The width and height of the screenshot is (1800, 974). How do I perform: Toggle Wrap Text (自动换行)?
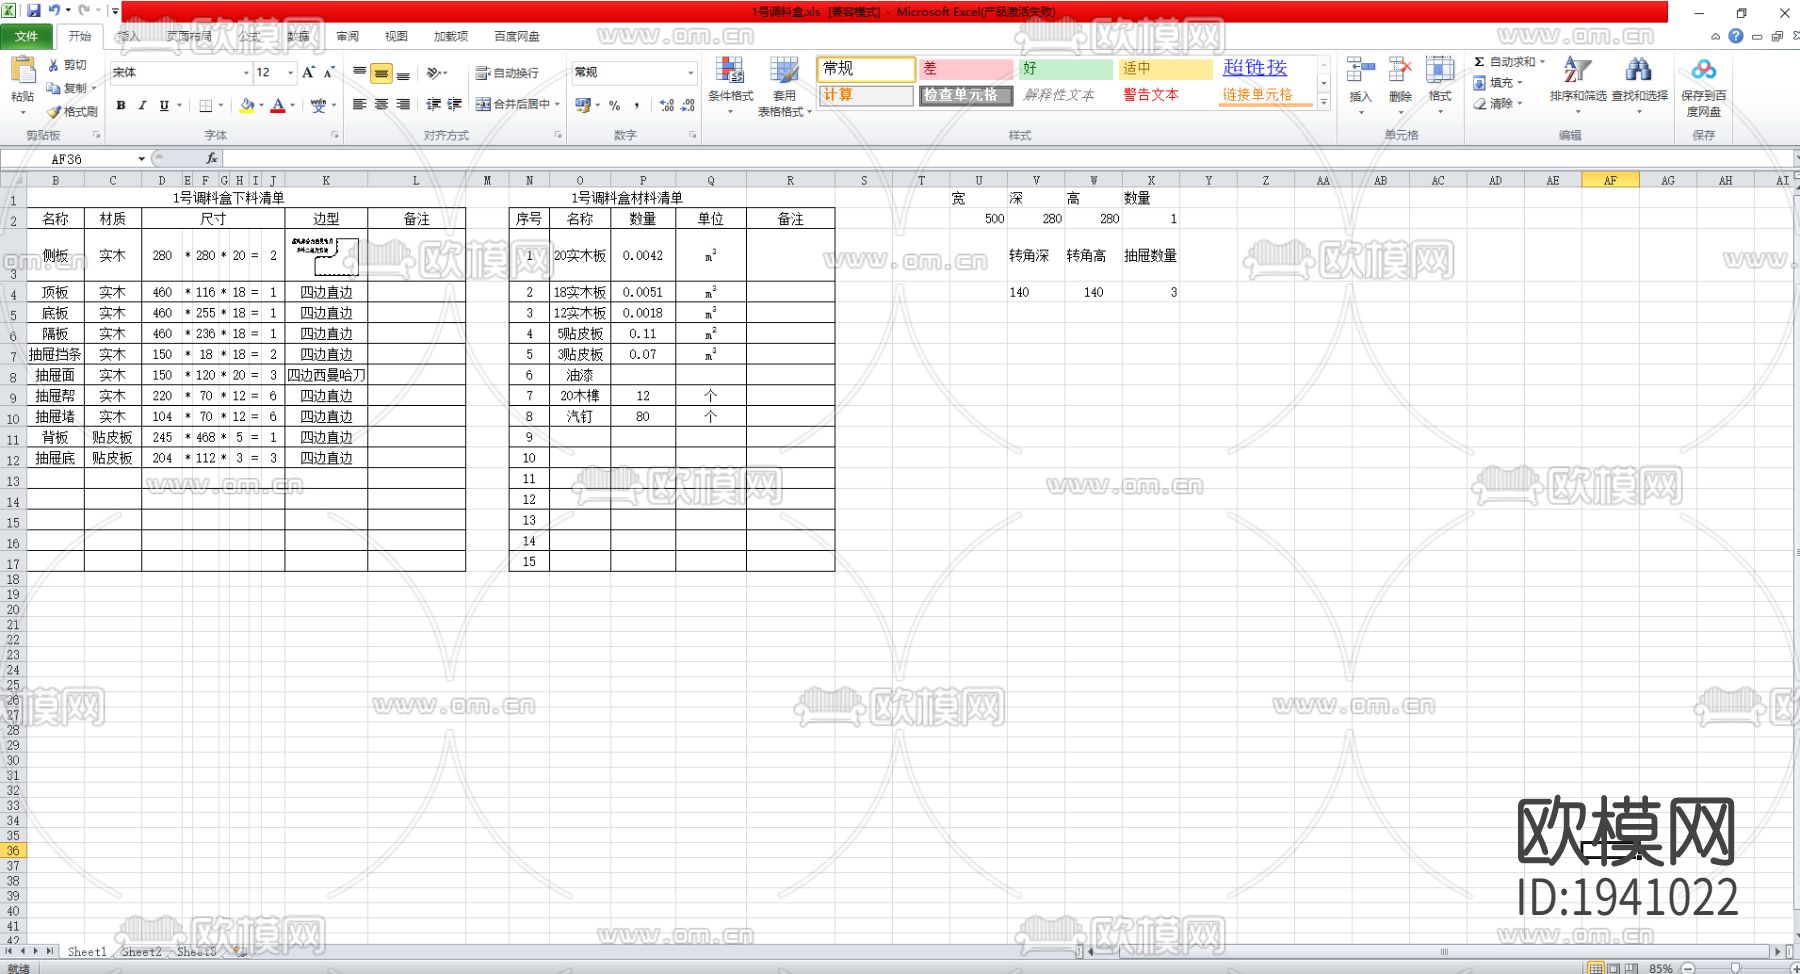[507, 73]
